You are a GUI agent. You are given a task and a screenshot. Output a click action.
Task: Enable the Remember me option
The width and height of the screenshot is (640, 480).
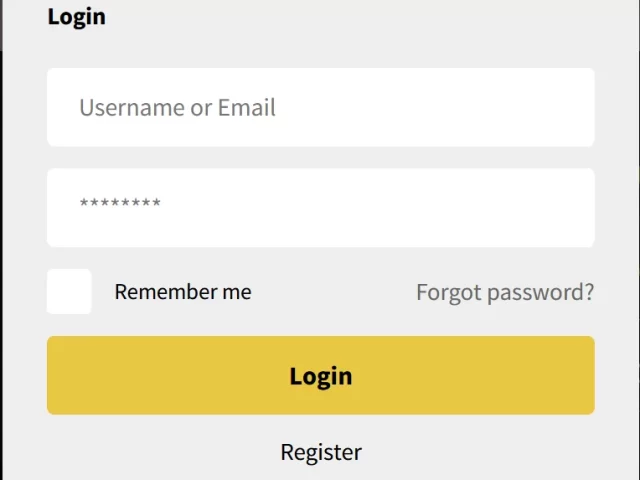point(69,291)
